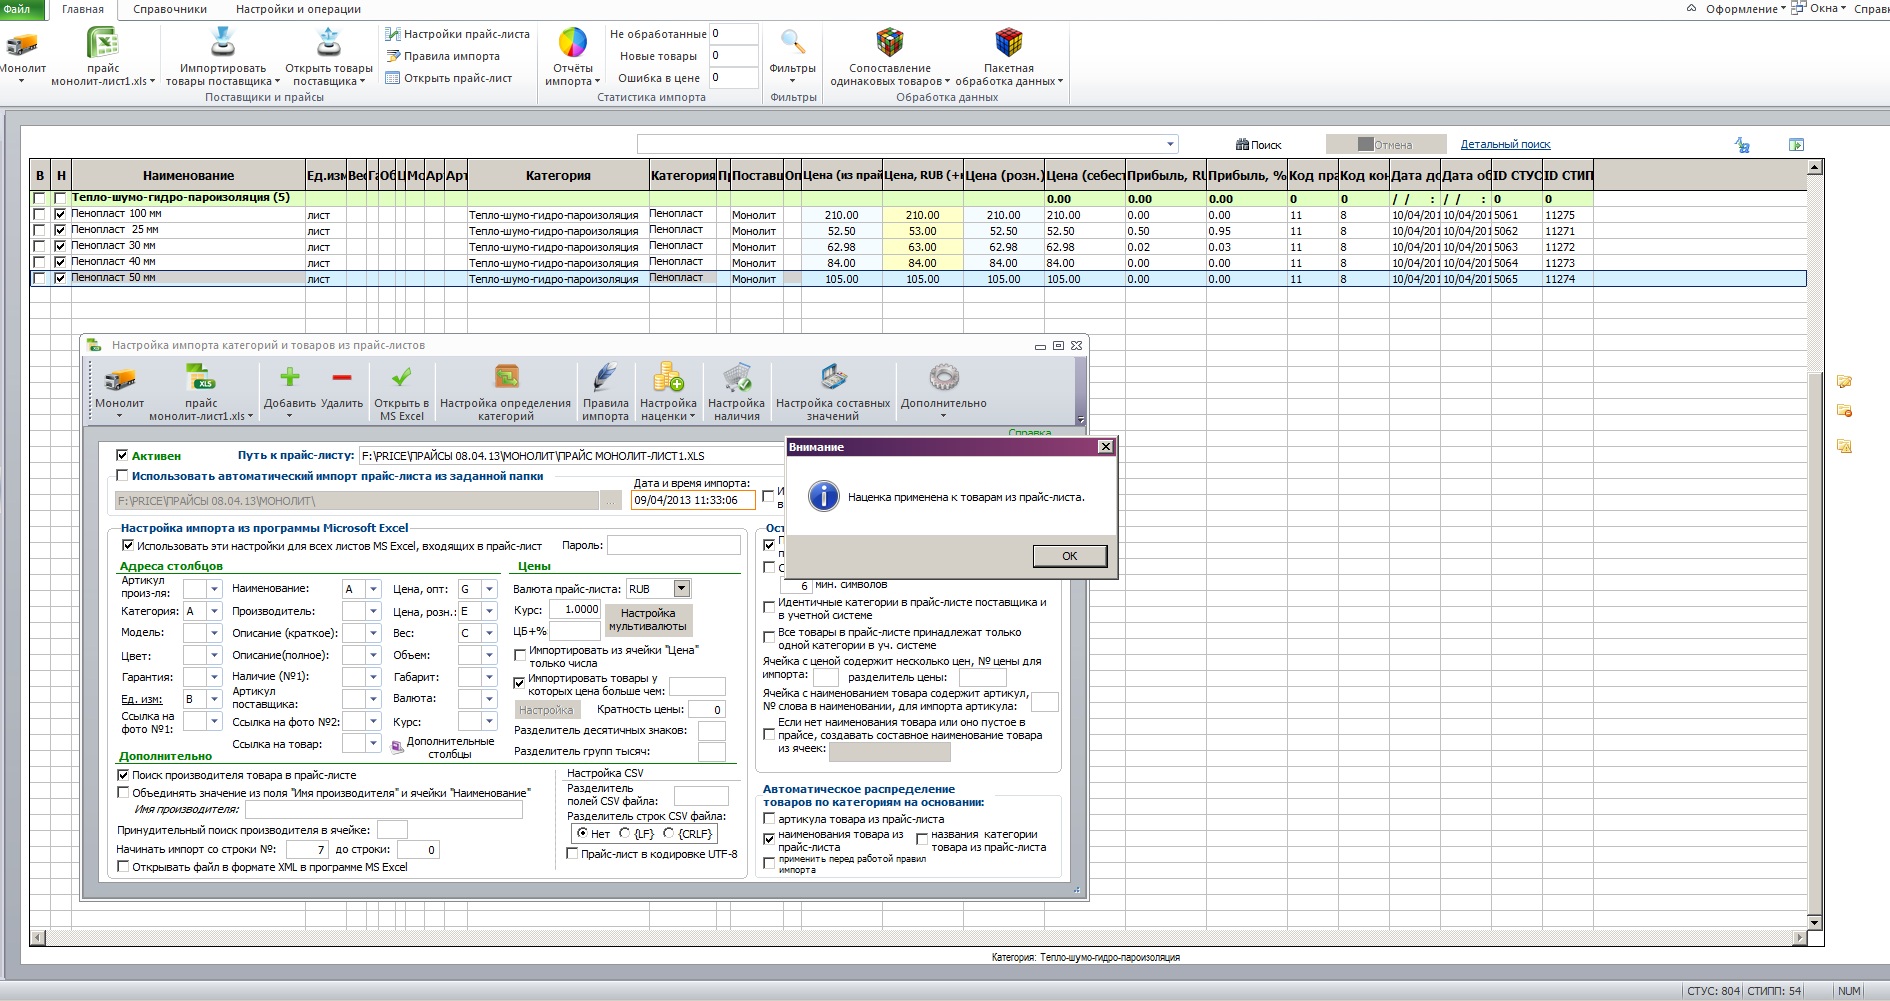Switch to the Главная ribbon tab

point(83,9)
